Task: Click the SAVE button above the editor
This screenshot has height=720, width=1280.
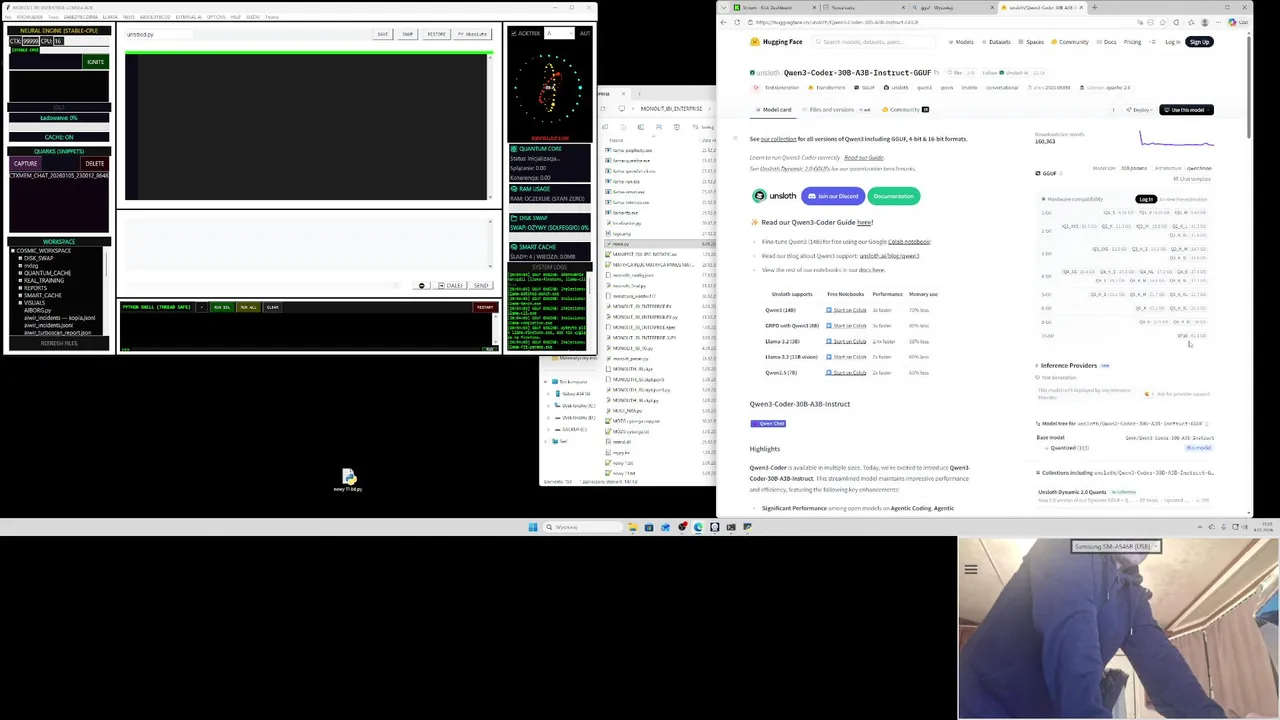Action: tap(382, 34)
